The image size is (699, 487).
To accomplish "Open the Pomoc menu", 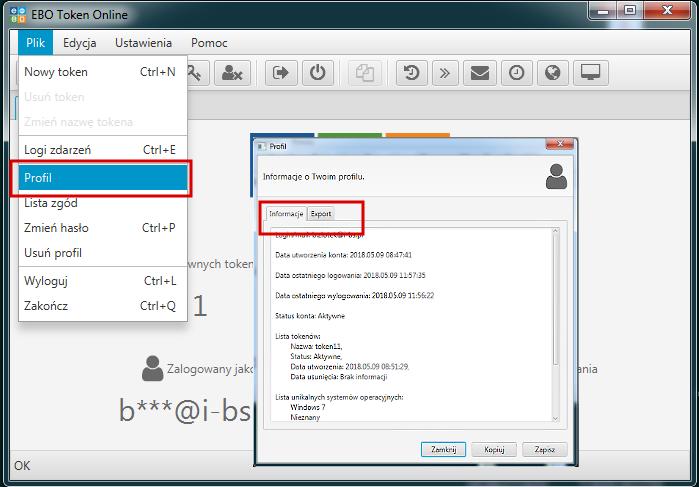I will (x=209, y=43).
